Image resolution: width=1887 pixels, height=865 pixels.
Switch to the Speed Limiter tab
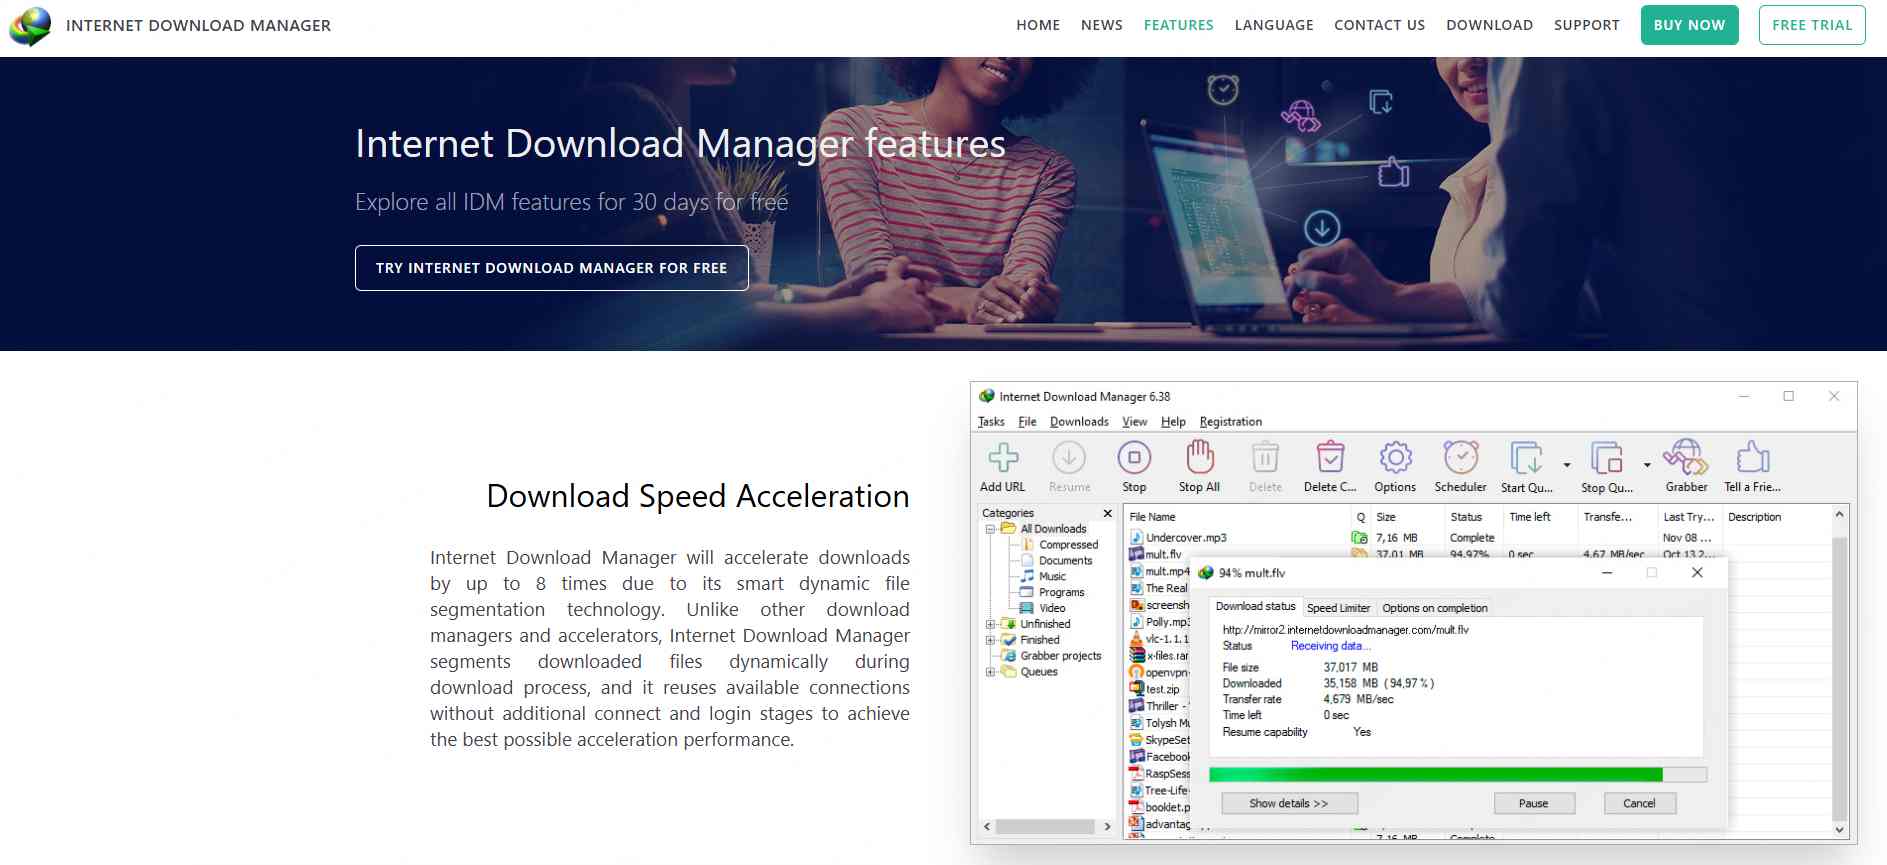pos(1338,608)
